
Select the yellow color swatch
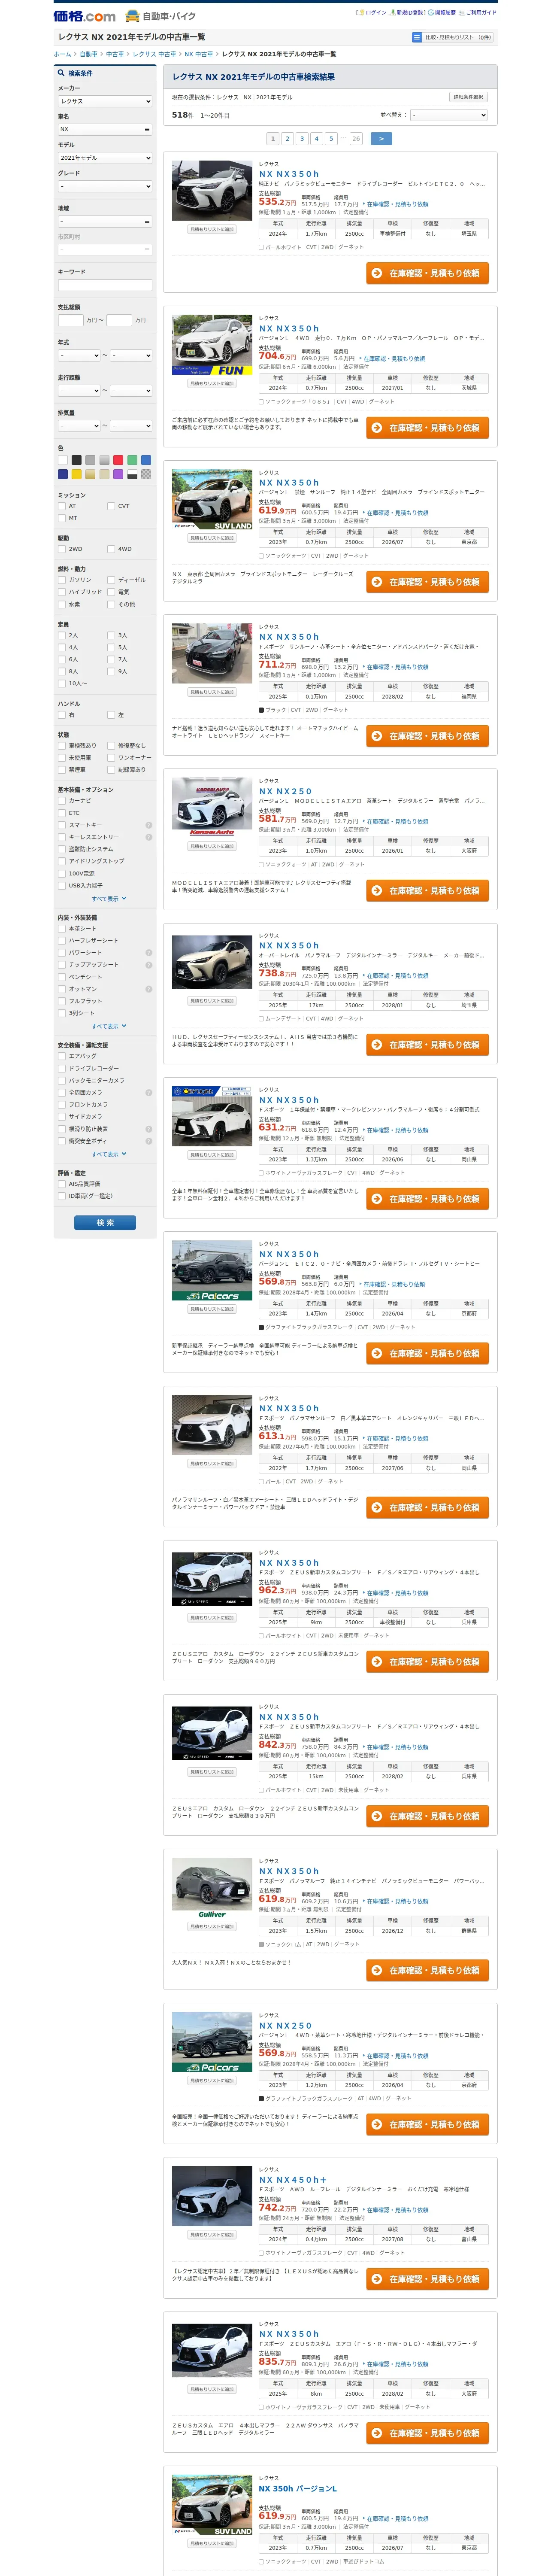tap(76, 474)
